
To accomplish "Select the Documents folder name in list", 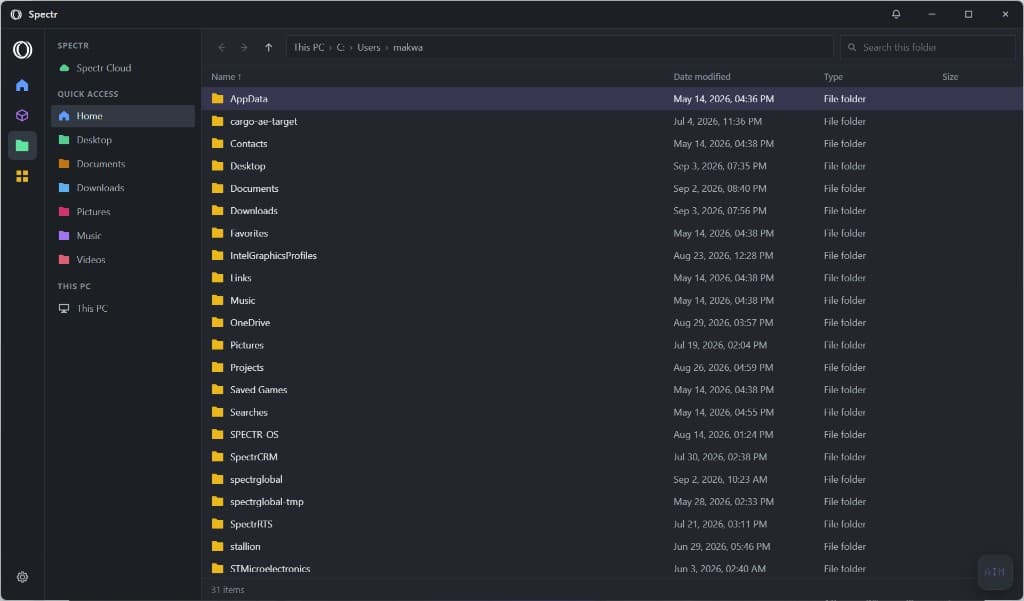I will (x=254, y=189).
